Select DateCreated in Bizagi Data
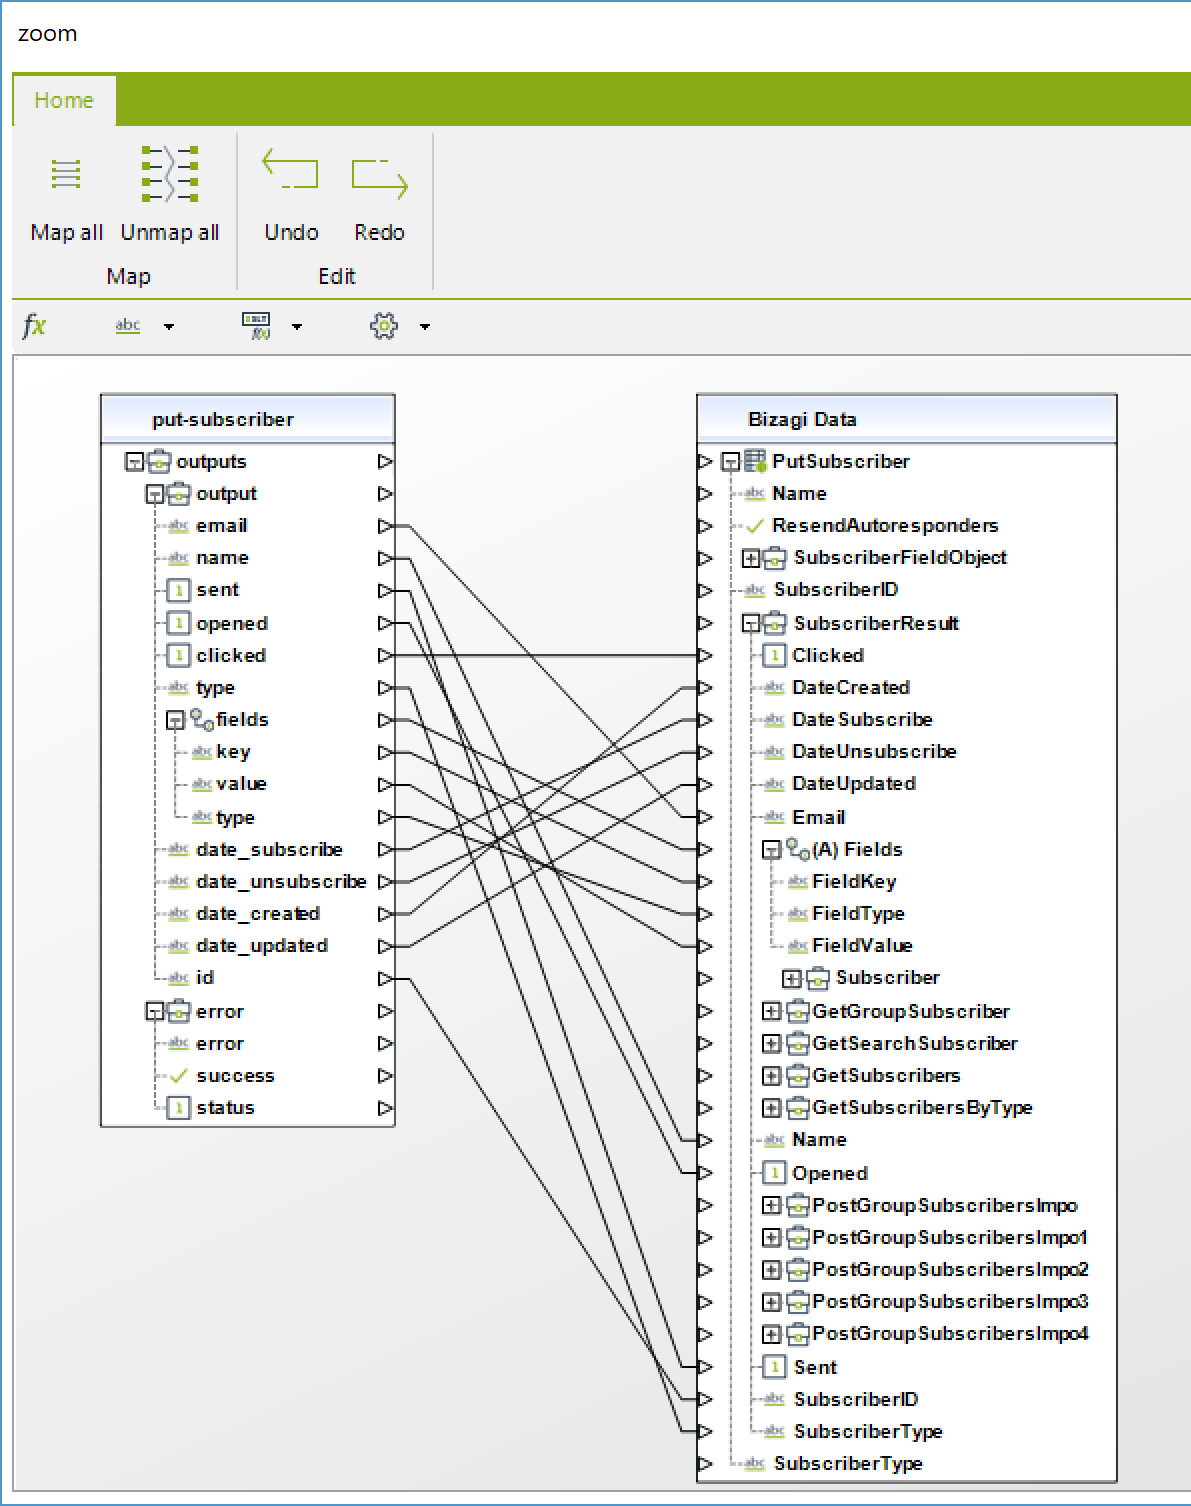The image size is (1191, 1506). point(851,688)
